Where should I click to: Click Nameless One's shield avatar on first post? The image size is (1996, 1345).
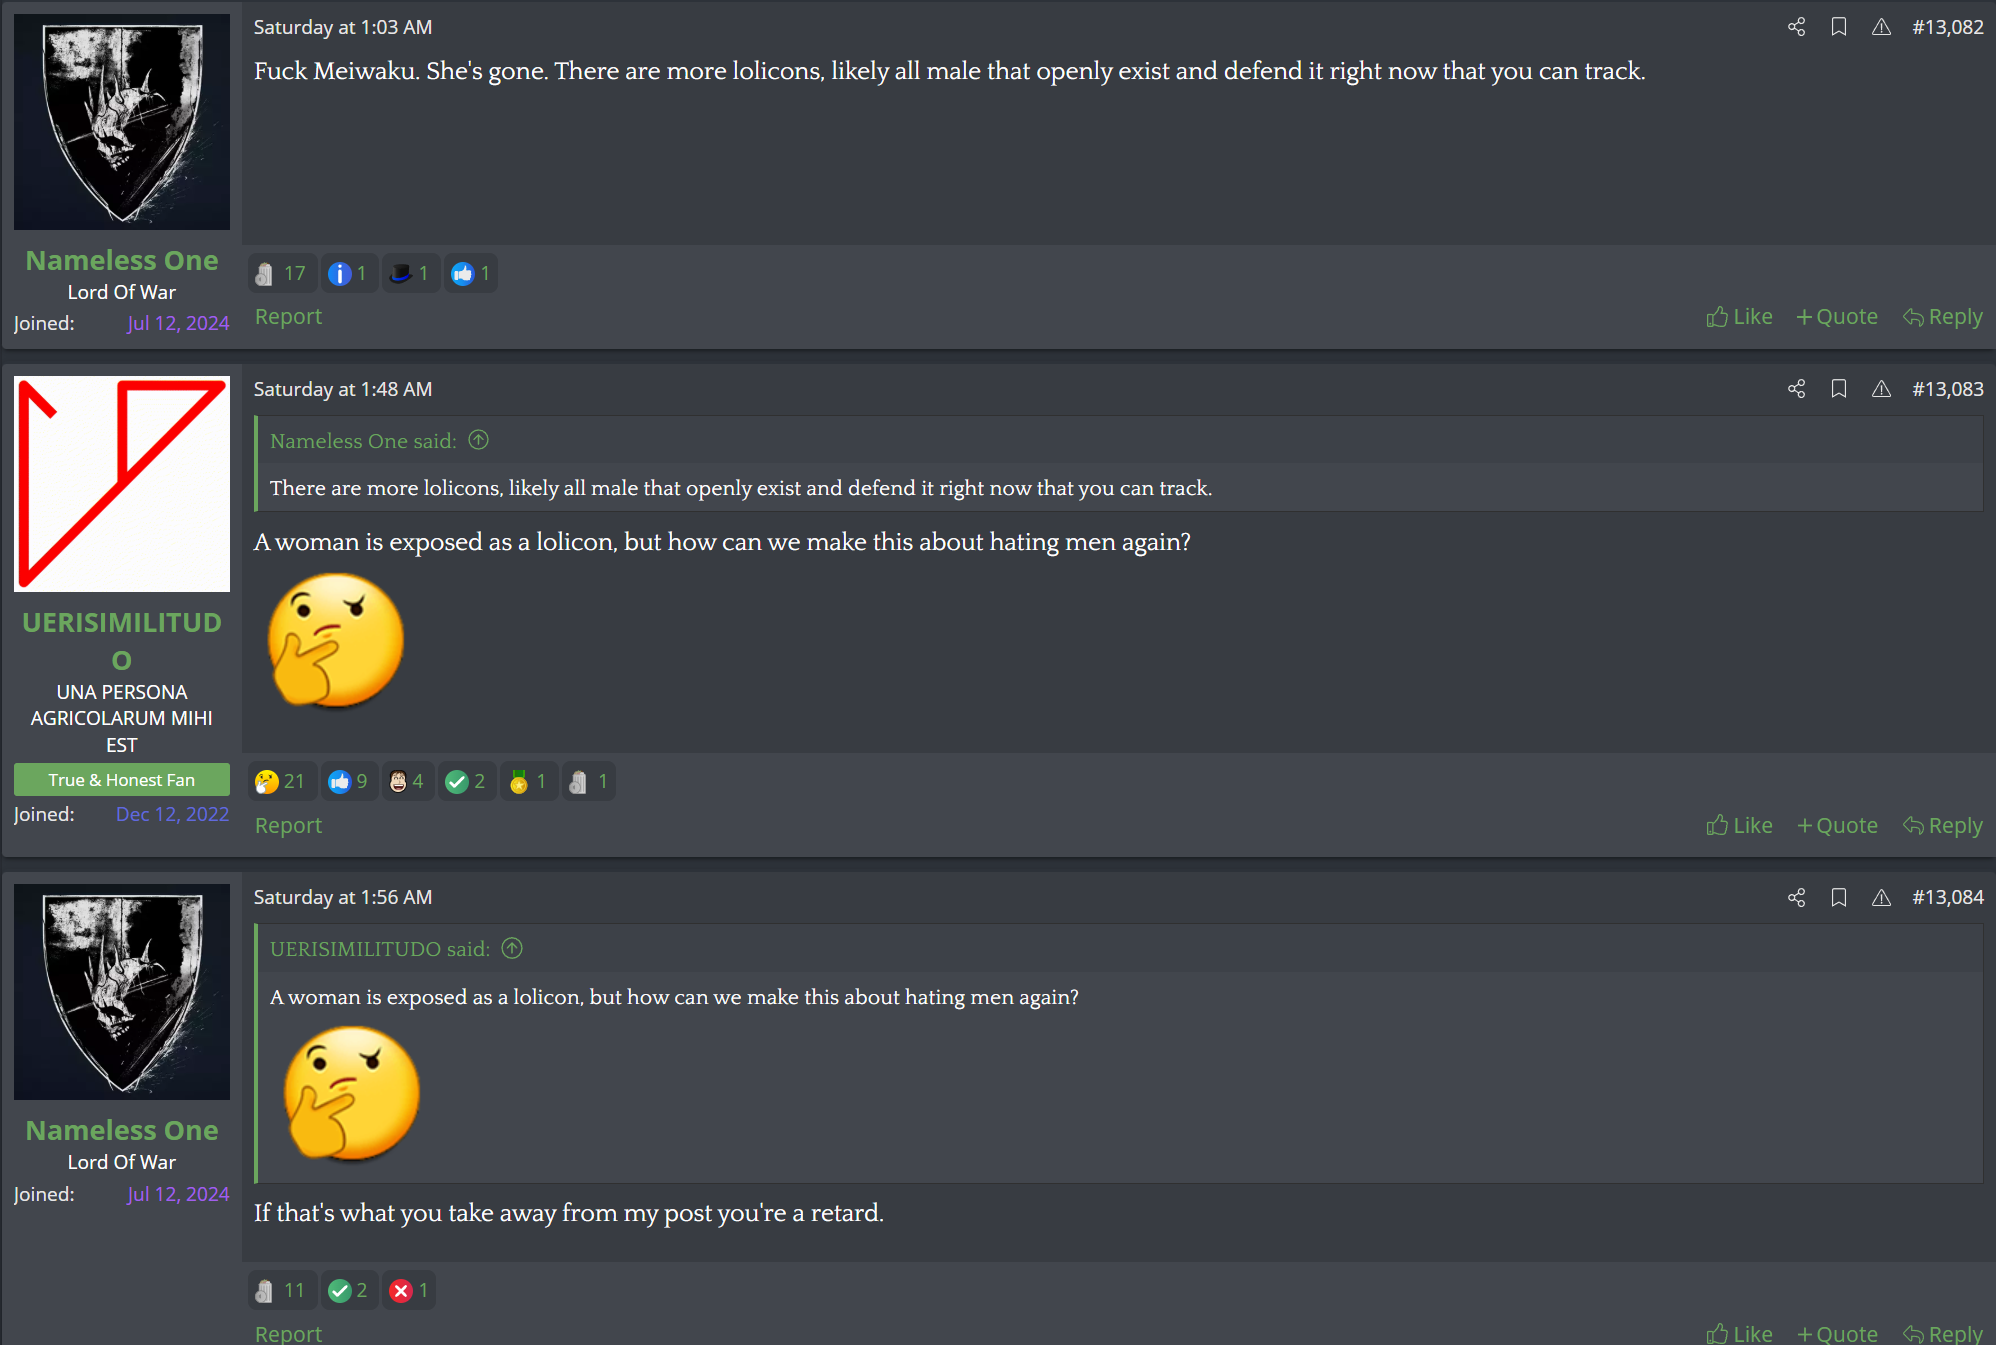coord(122,122)
